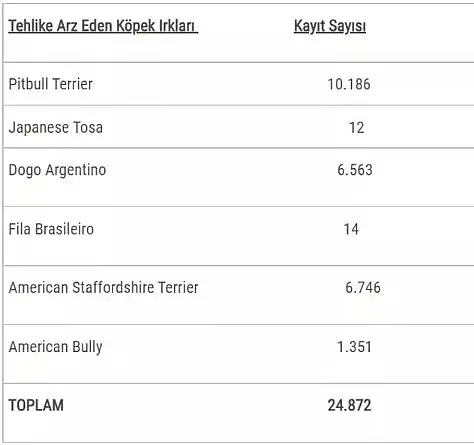Click the word 'Argentino' in third row
Viewport: 474px width, 445px height.
pos(76,171)
